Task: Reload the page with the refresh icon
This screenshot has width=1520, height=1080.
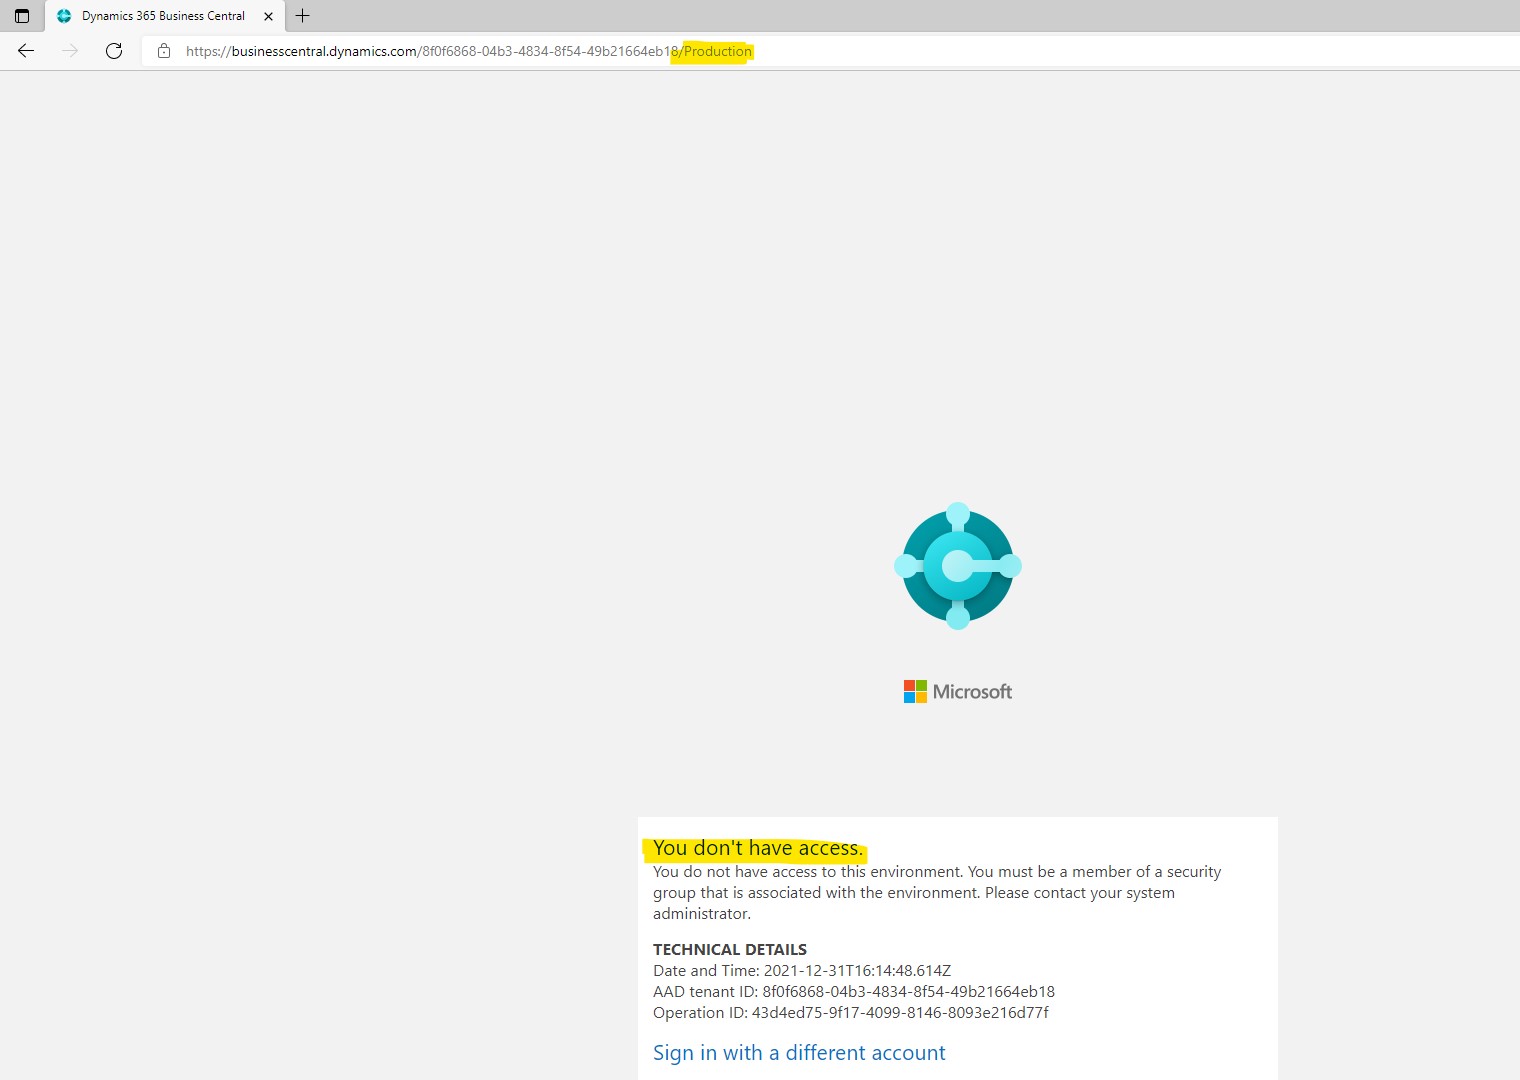Action: pyautogui.click(x=114, y=51)
